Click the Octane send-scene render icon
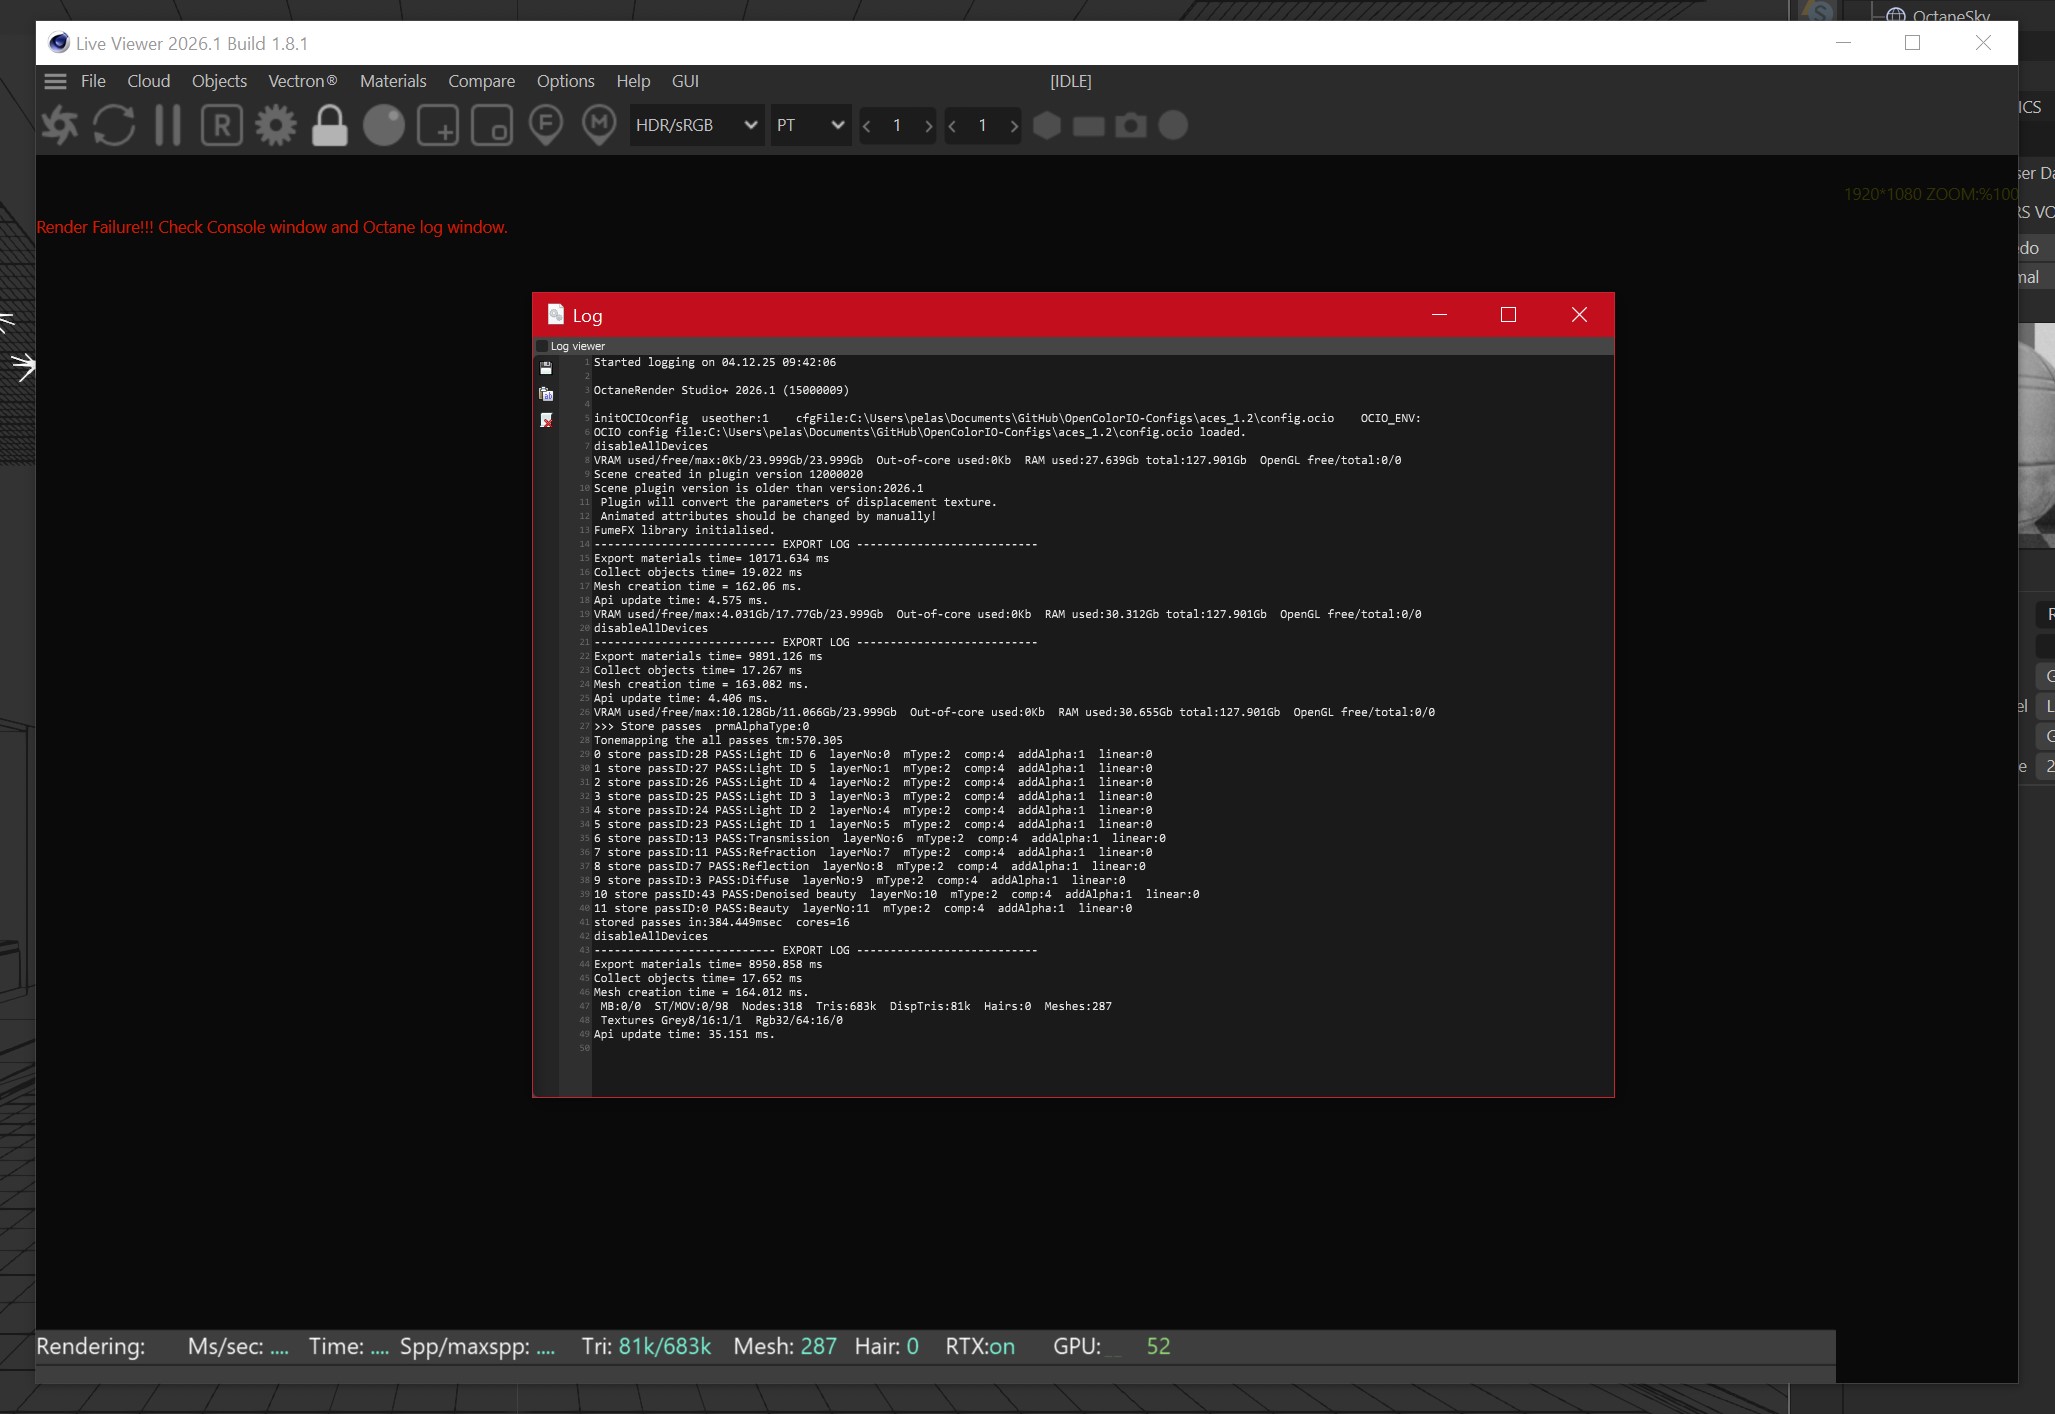 click(59, 126)
